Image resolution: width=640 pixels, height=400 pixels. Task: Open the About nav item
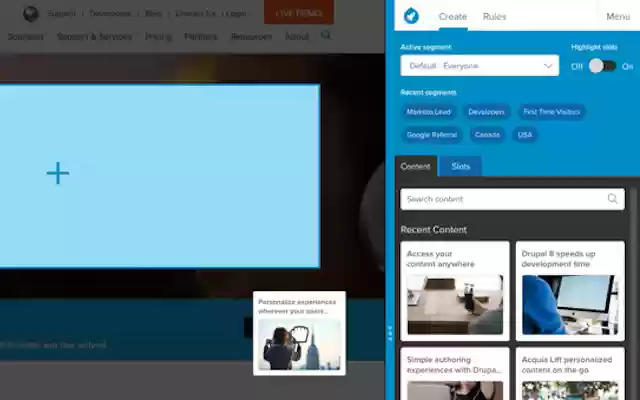point(297,36)
